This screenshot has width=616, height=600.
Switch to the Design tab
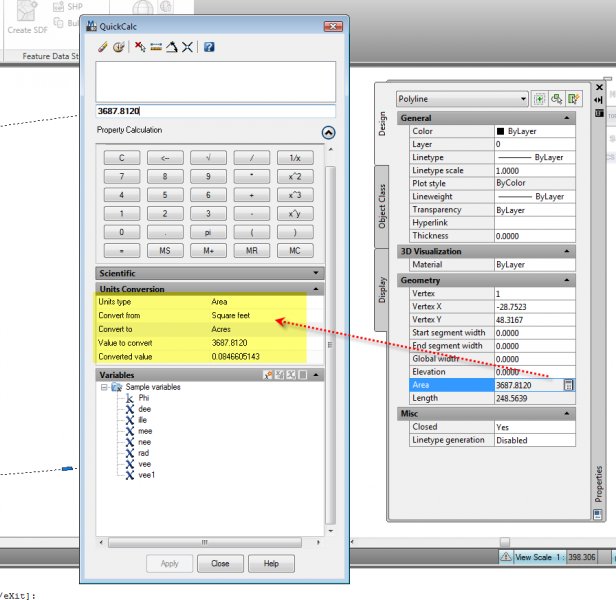coord(382,124)
